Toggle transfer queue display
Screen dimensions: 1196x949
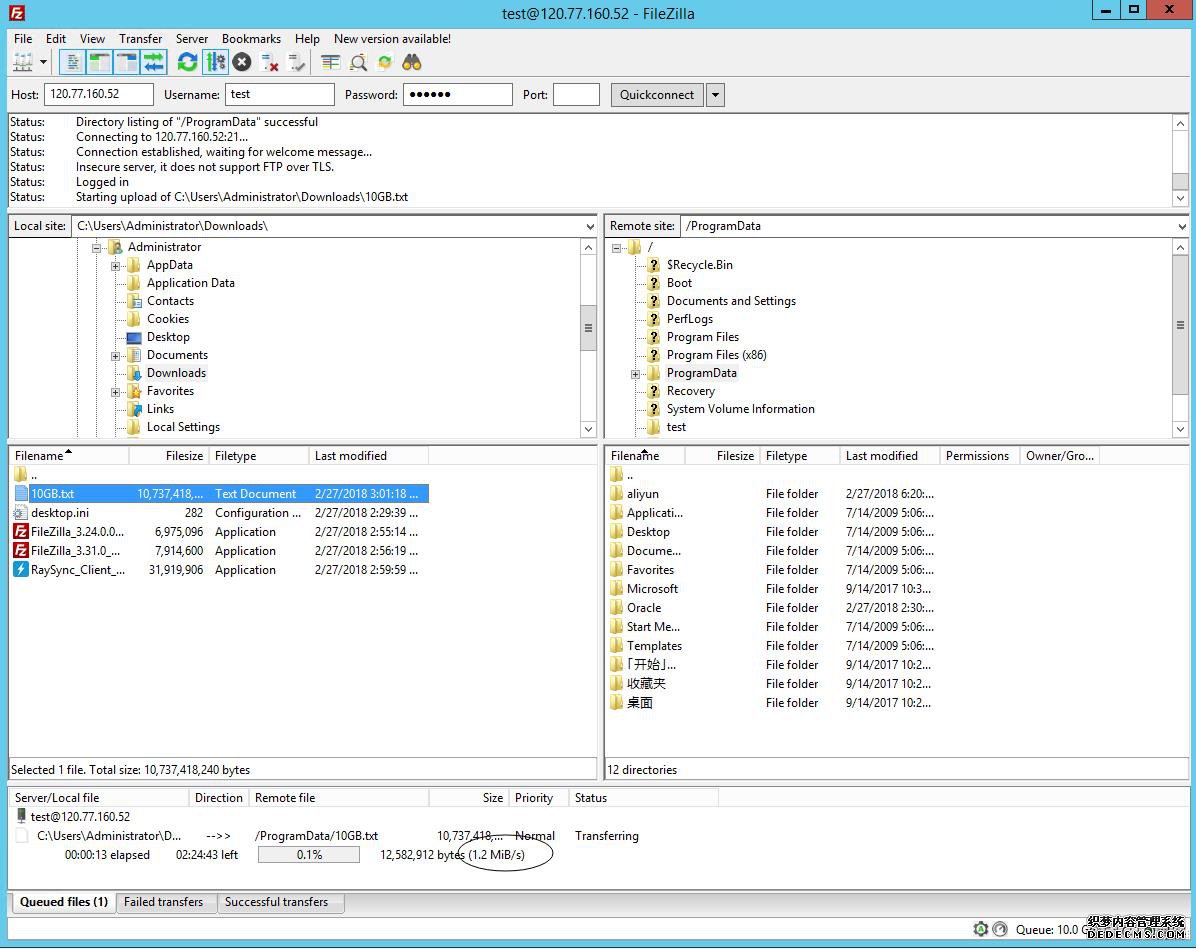tap(154, 63)
